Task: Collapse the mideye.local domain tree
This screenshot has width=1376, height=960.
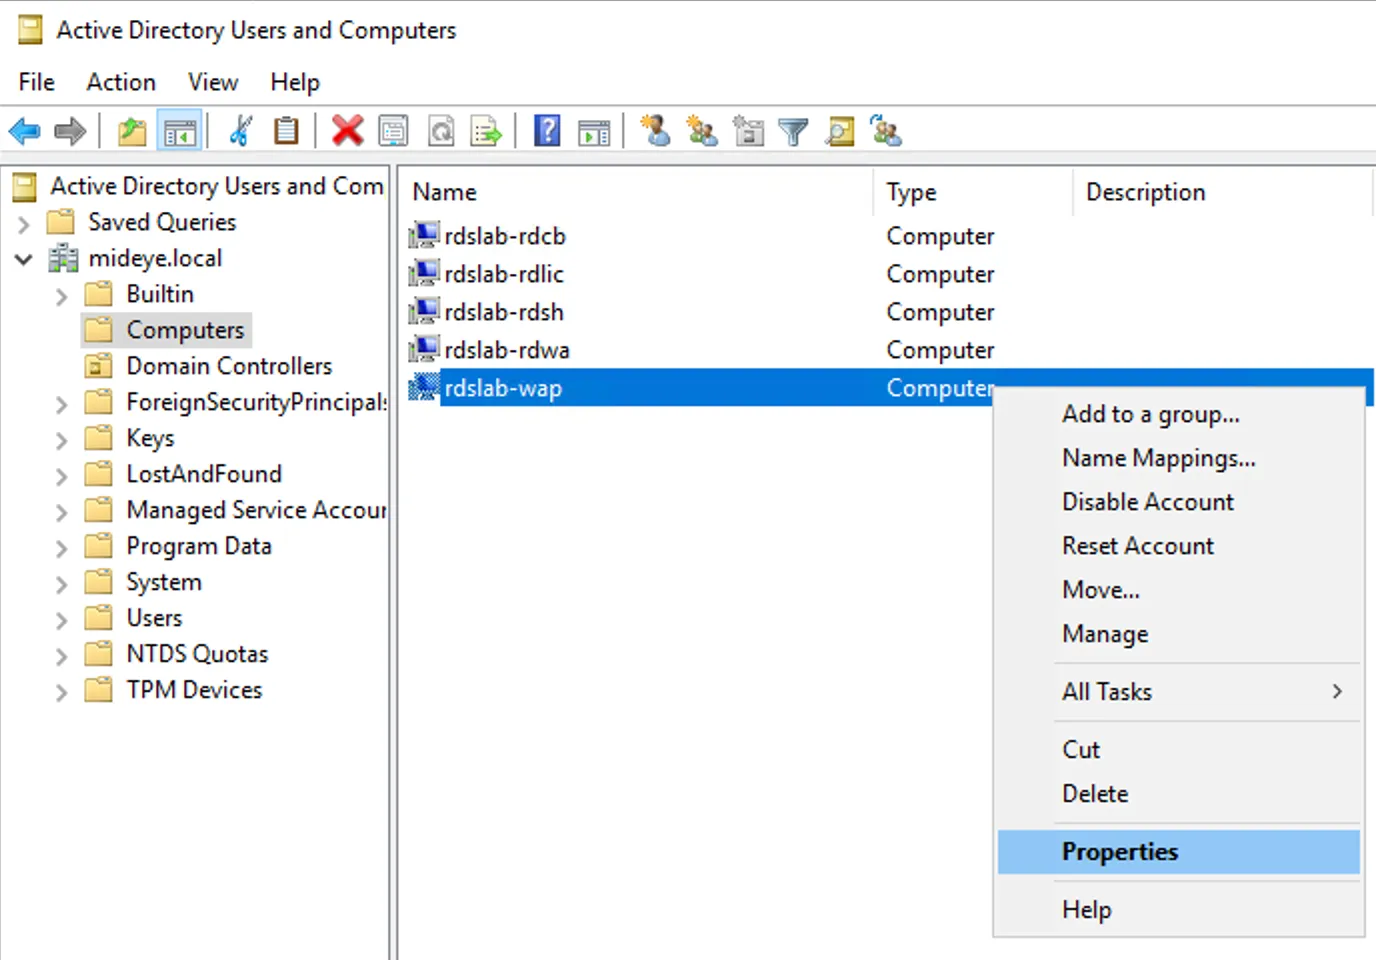Action: tap(23, 258)
